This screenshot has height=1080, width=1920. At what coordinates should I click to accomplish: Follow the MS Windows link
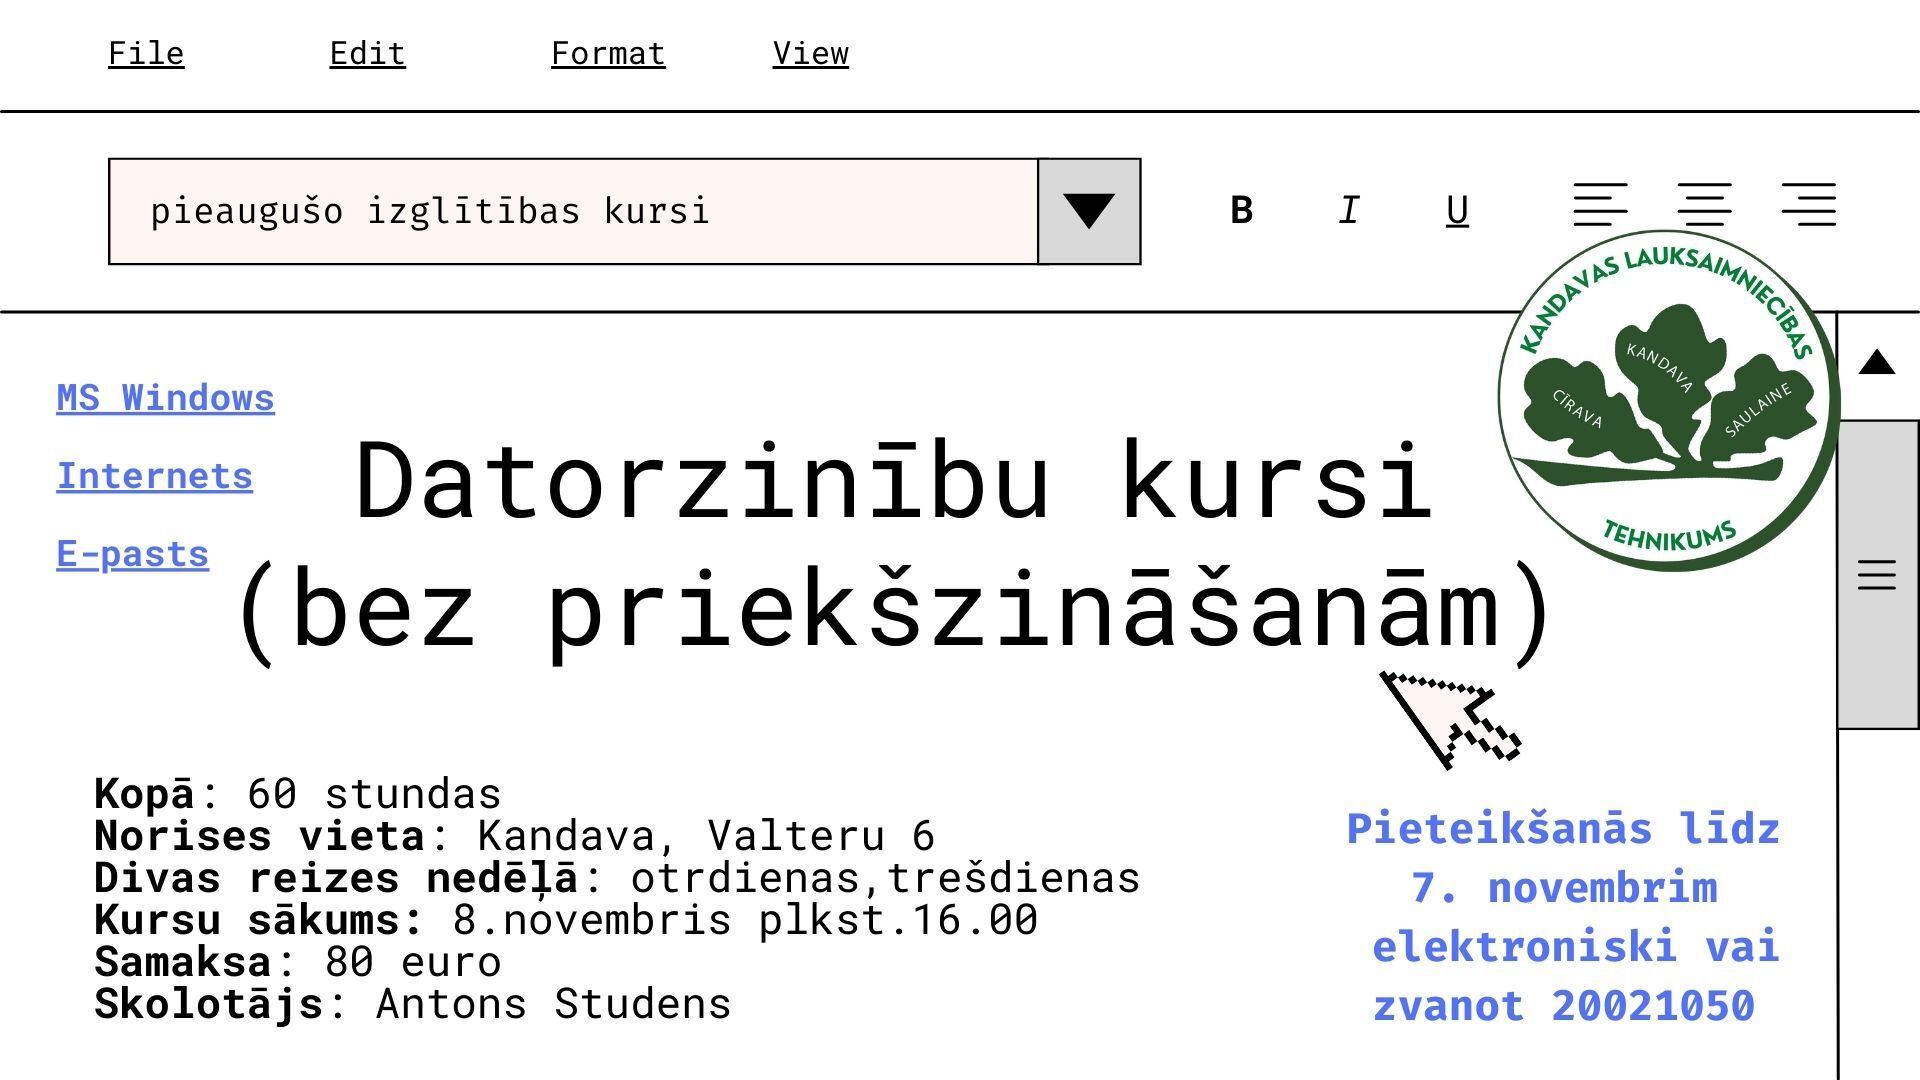[165, 398]
